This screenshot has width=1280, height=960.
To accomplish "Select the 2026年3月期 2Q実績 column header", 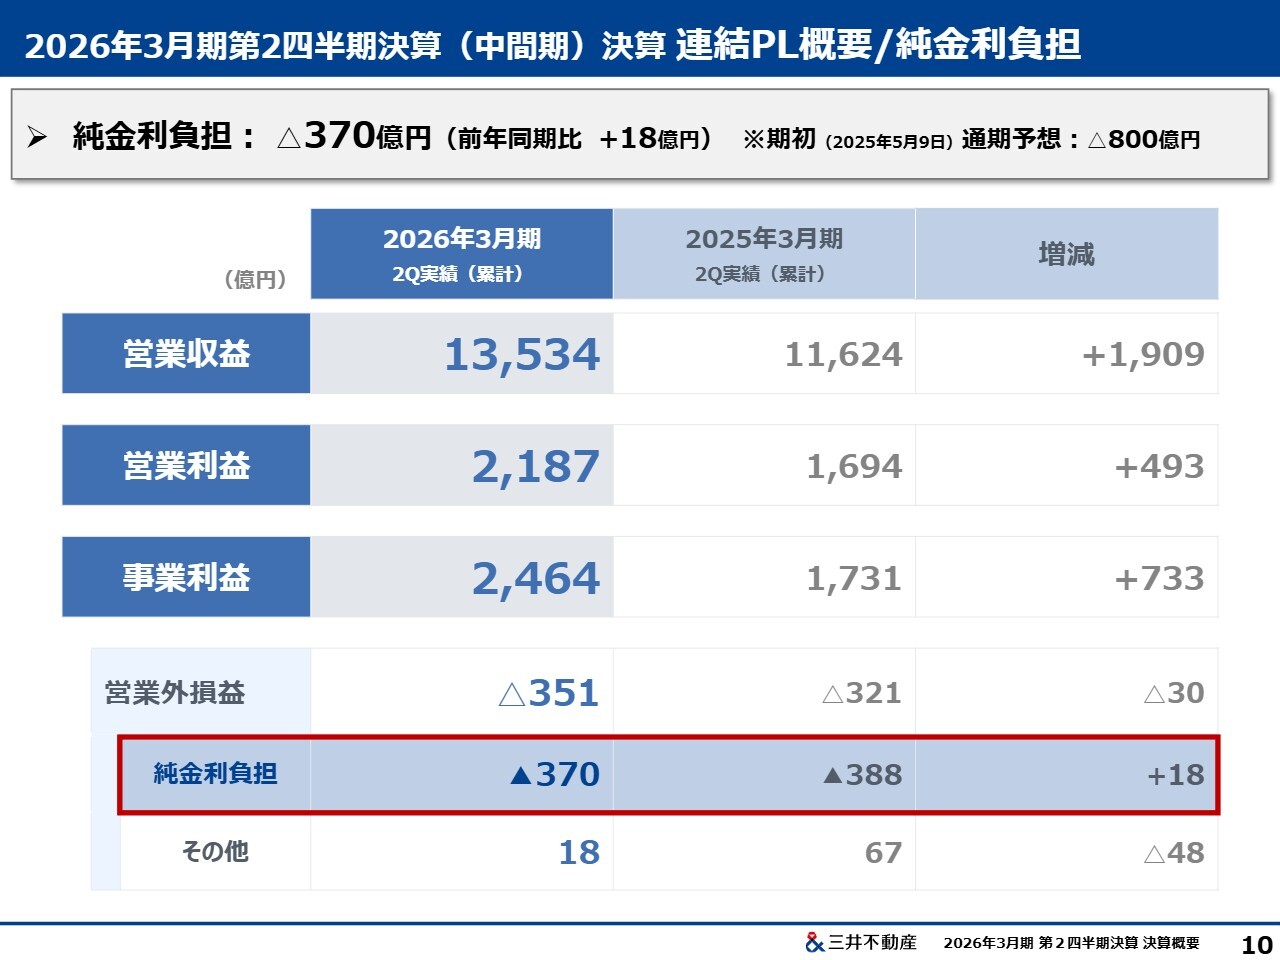I will (461, 254).
